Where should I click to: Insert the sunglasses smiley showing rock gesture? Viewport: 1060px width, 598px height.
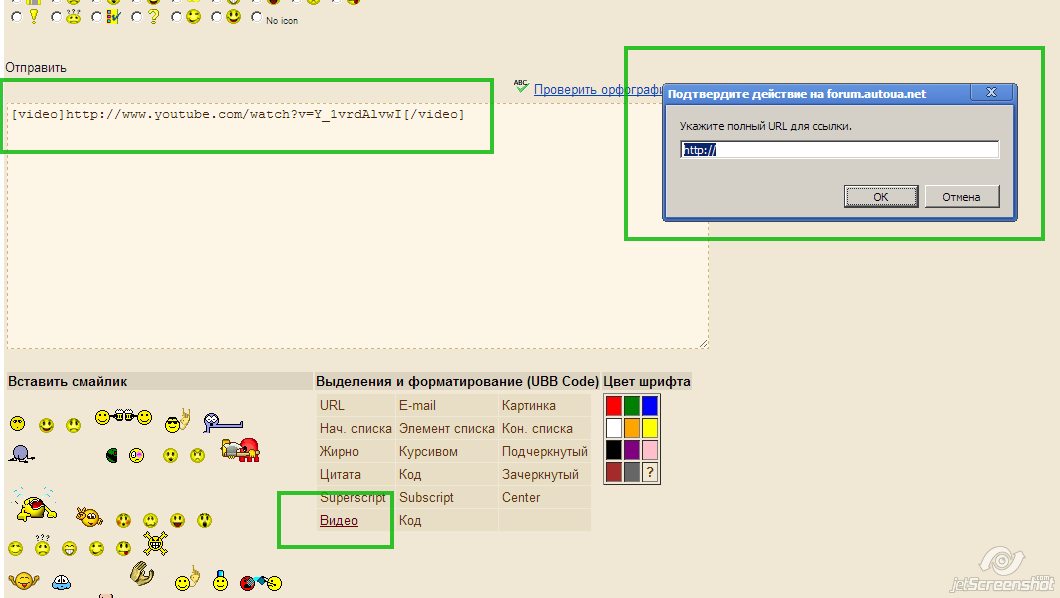click(x=178, y=421)
